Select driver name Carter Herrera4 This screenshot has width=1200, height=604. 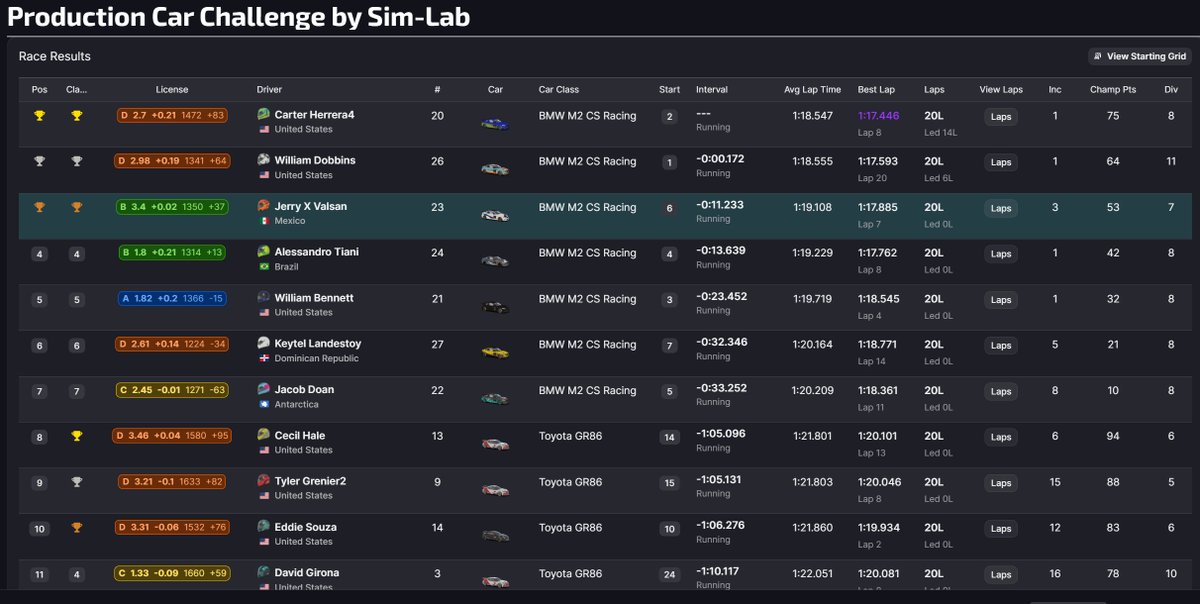pyautogui.click(x=315, y=115)
